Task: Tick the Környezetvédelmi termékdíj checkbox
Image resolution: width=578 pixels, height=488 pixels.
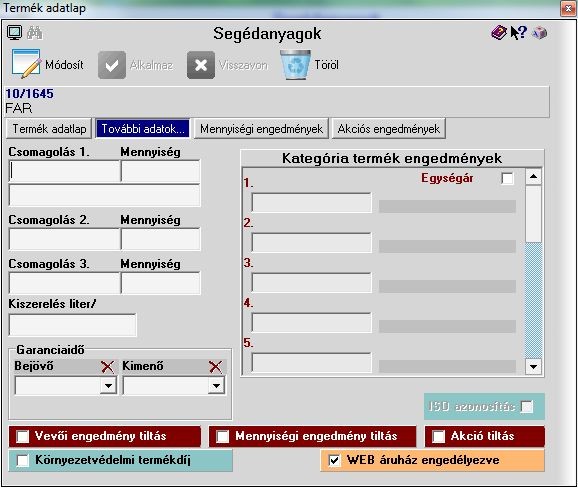Action: (x=22, y=460)
